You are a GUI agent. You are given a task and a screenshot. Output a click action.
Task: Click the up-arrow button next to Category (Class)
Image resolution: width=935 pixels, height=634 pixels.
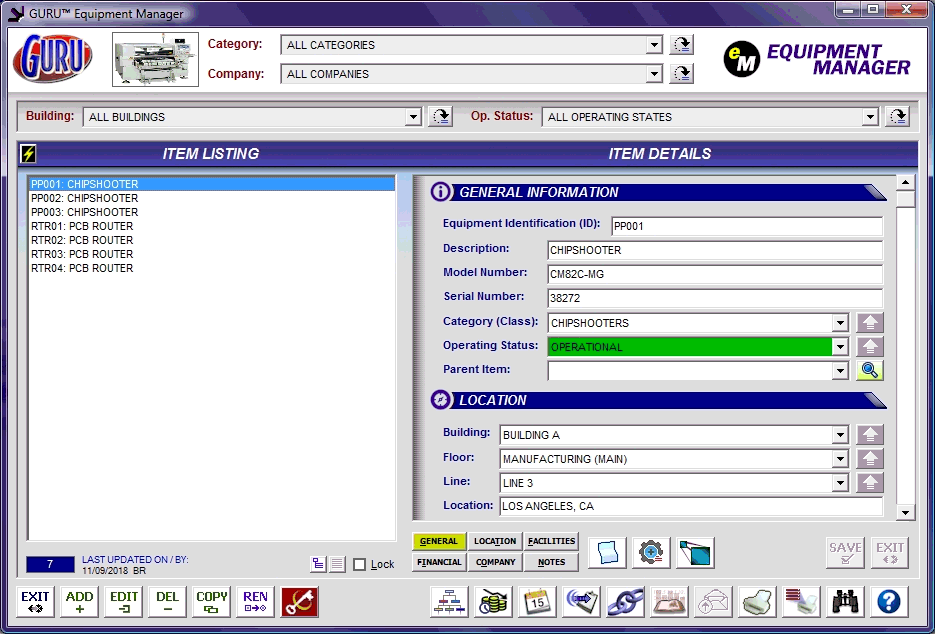[x=870, y=323]
